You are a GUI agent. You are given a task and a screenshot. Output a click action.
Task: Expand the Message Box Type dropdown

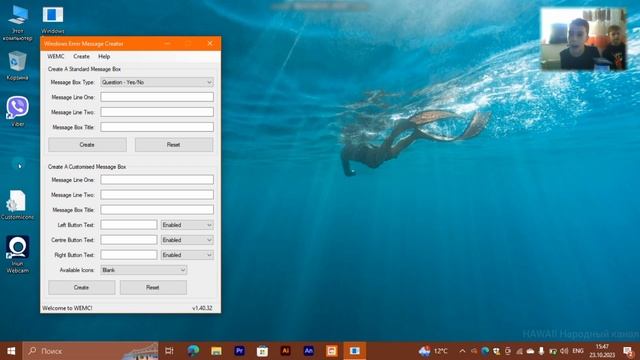157,82
